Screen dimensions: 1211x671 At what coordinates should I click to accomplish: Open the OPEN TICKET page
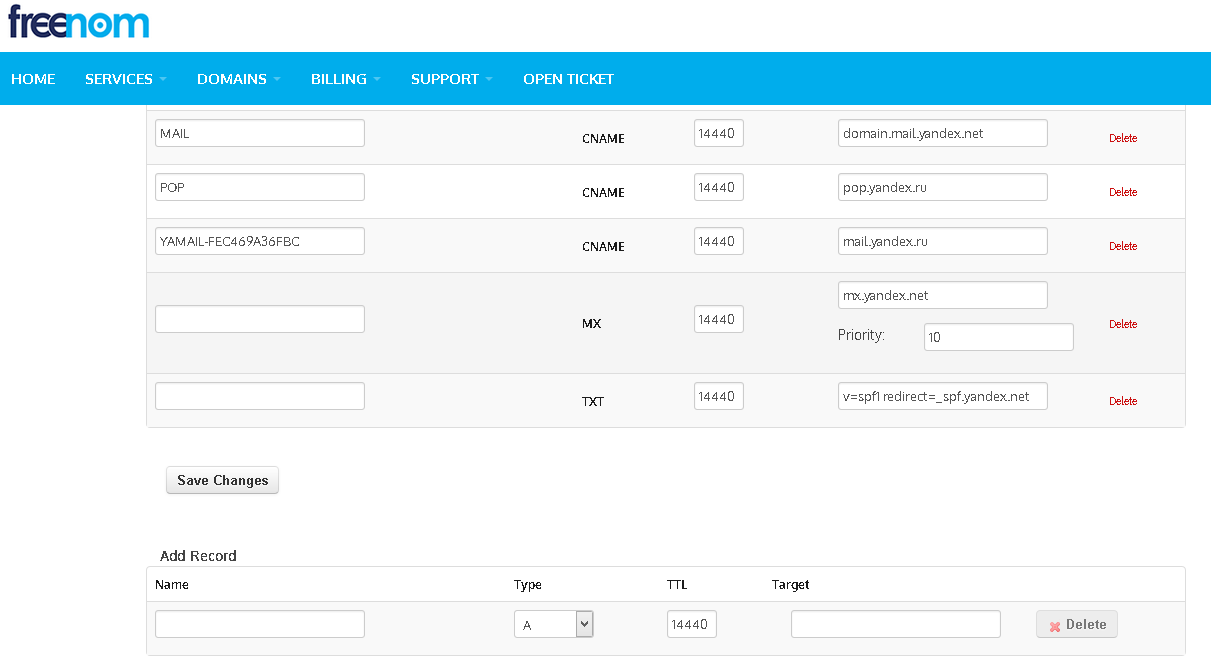[568, 79]
